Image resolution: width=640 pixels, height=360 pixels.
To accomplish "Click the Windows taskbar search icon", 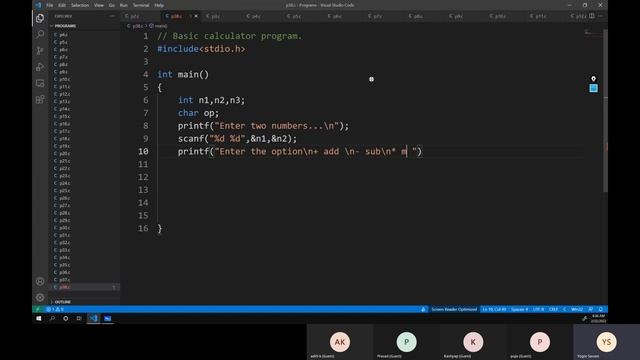I will click(52, 318).
